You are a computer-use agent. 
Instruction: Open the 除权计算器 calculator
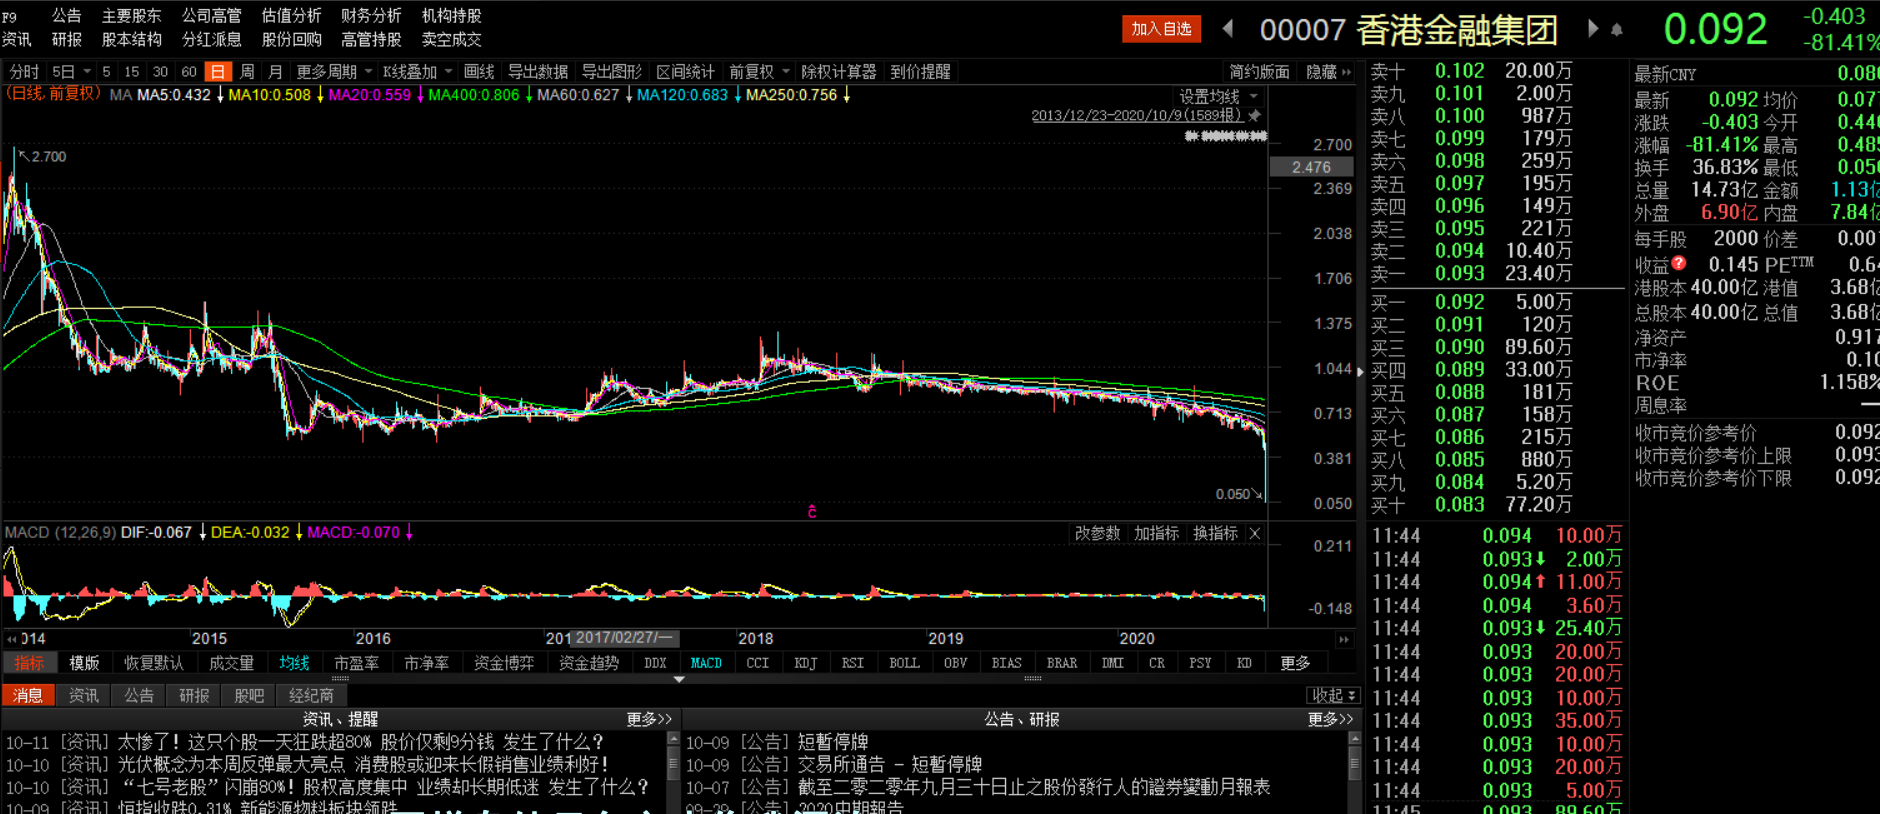click(x=839, y=72)
